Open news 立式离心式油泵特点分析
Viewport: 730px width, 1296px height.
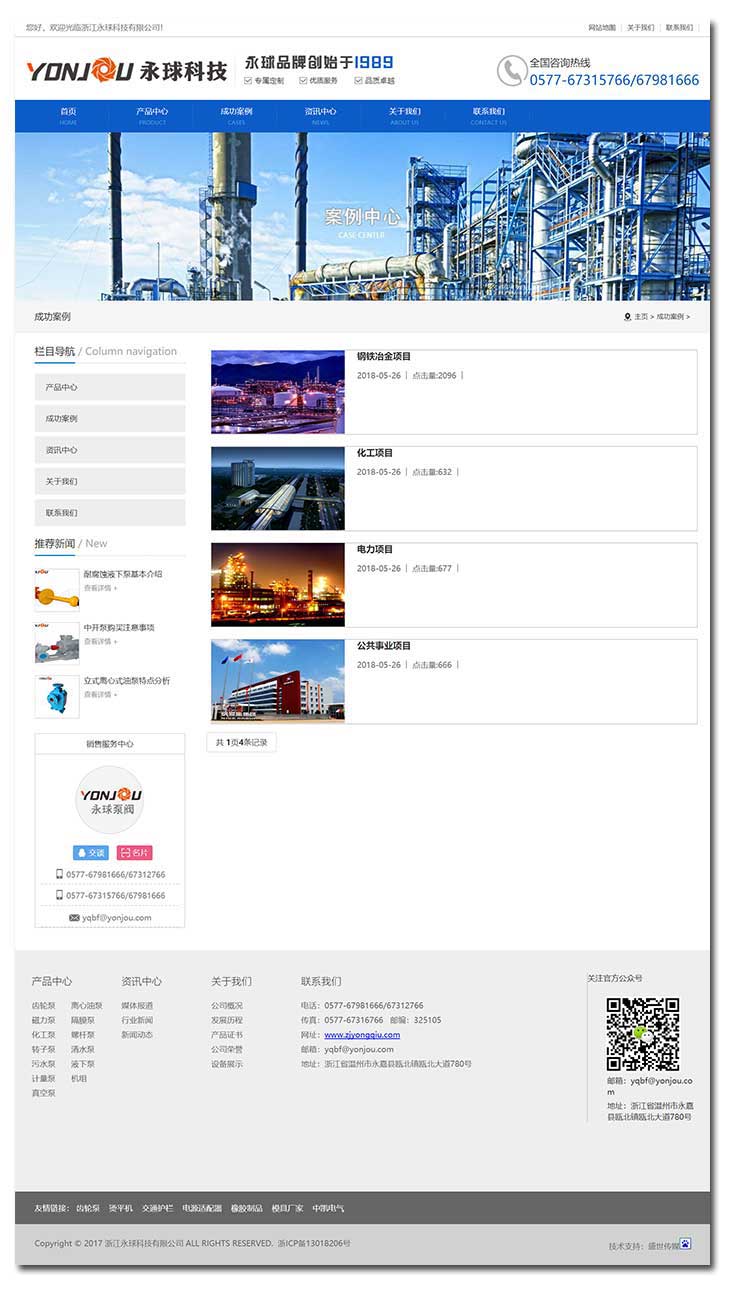127,681
